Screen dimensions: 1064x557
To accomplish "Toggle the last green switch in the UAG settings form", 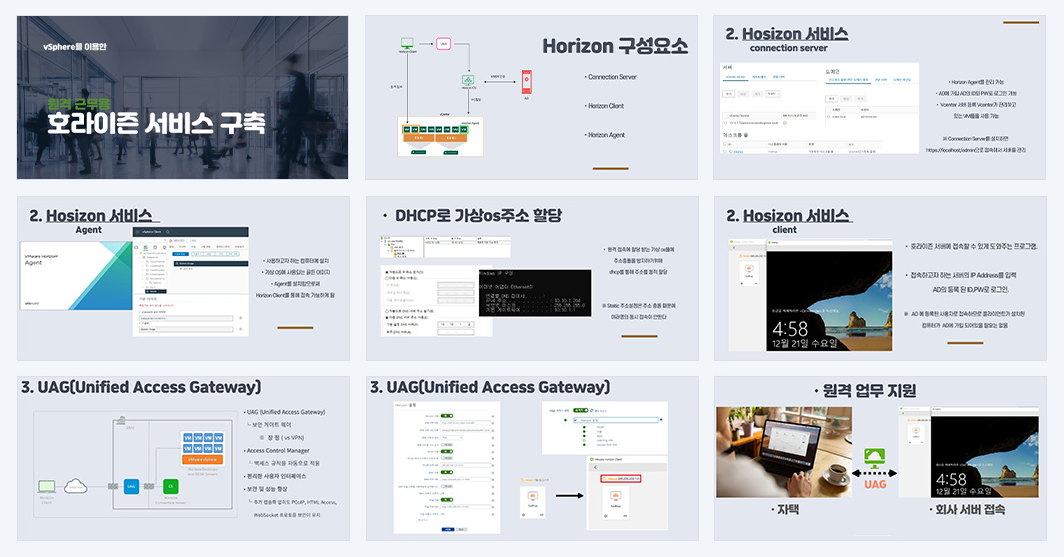I will [447, 500].
